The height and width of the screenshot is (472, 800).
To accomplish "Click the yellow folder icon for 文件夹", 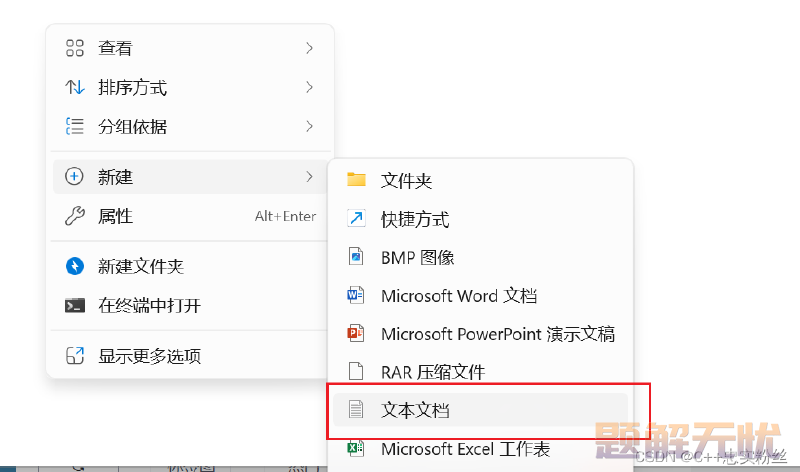I will 356,180.
